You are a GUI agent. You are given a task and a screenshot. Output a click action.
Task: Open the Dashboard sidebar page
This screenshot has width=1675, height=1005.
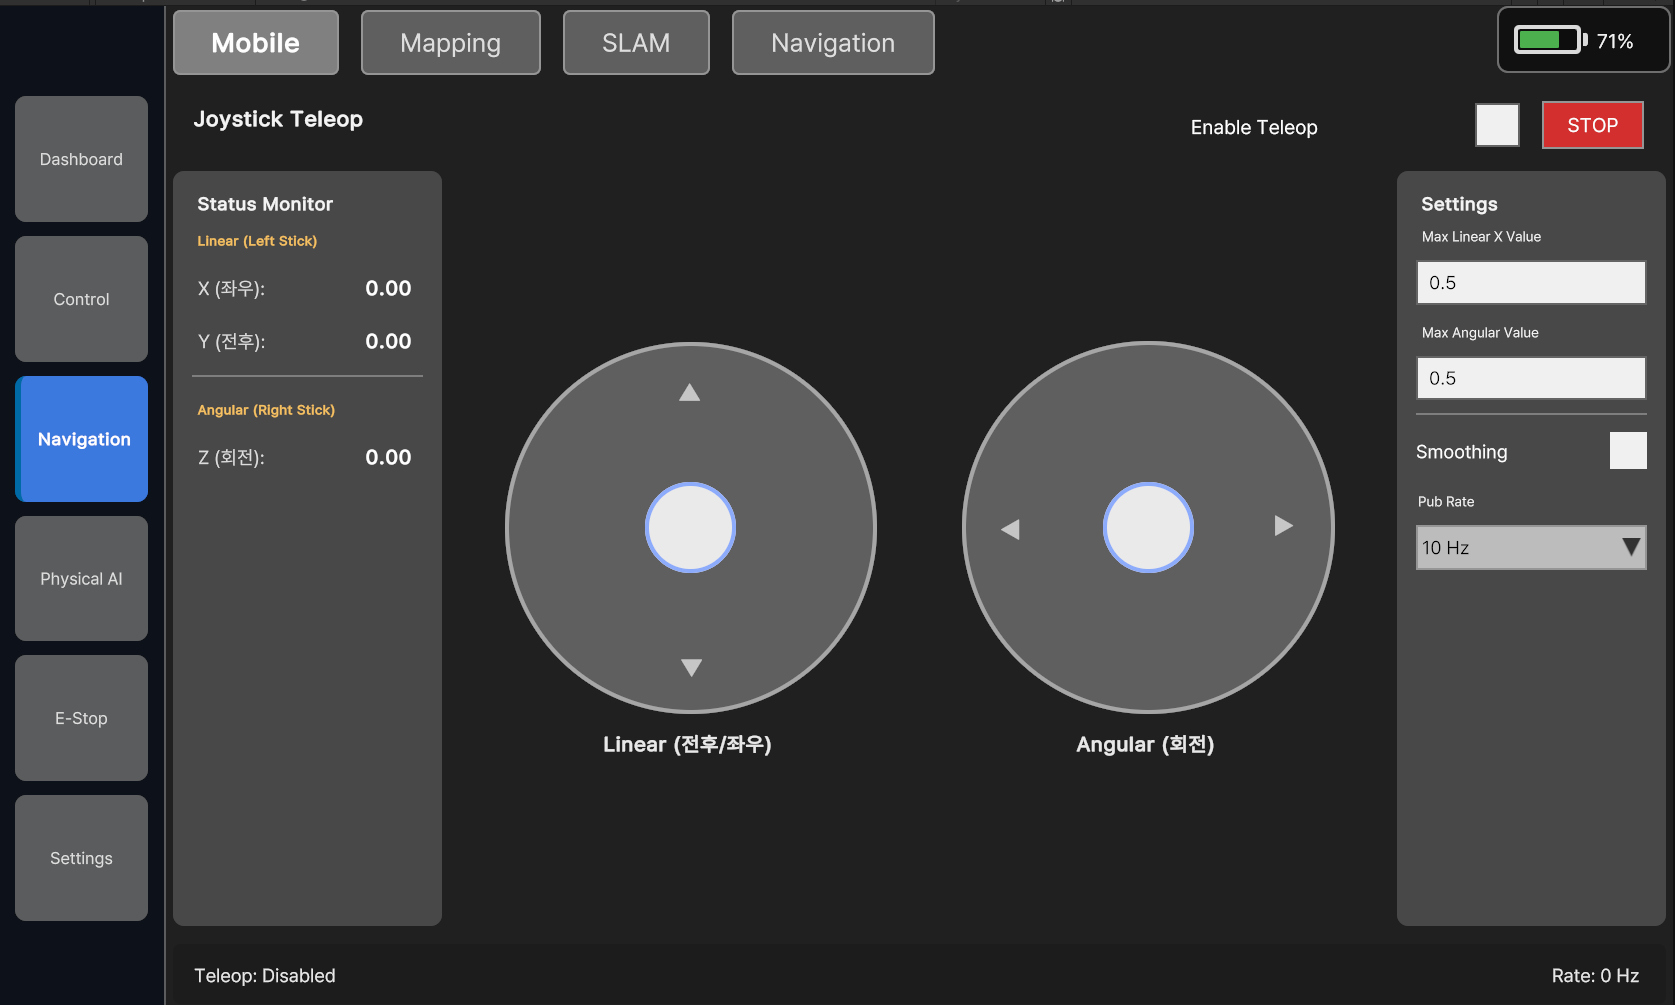(x=81, y=159)
